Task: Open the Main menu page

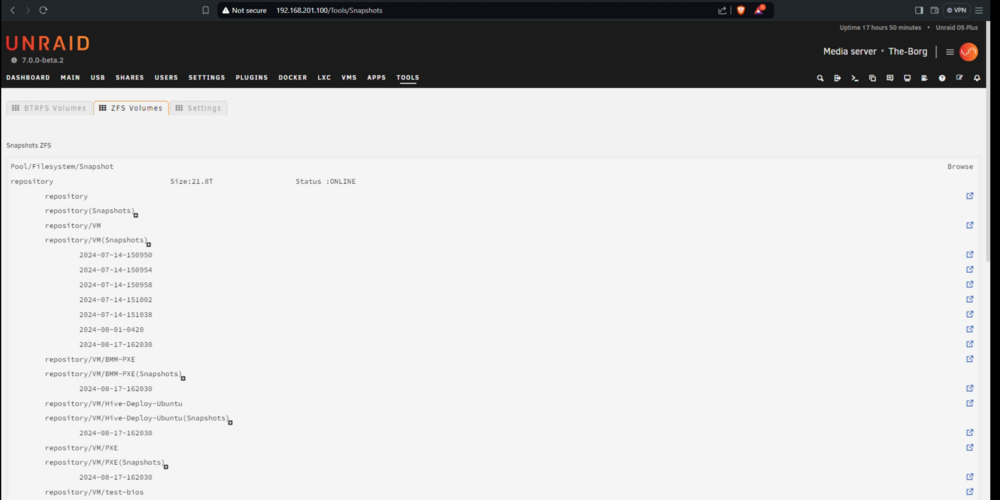Action: (70, 78)
